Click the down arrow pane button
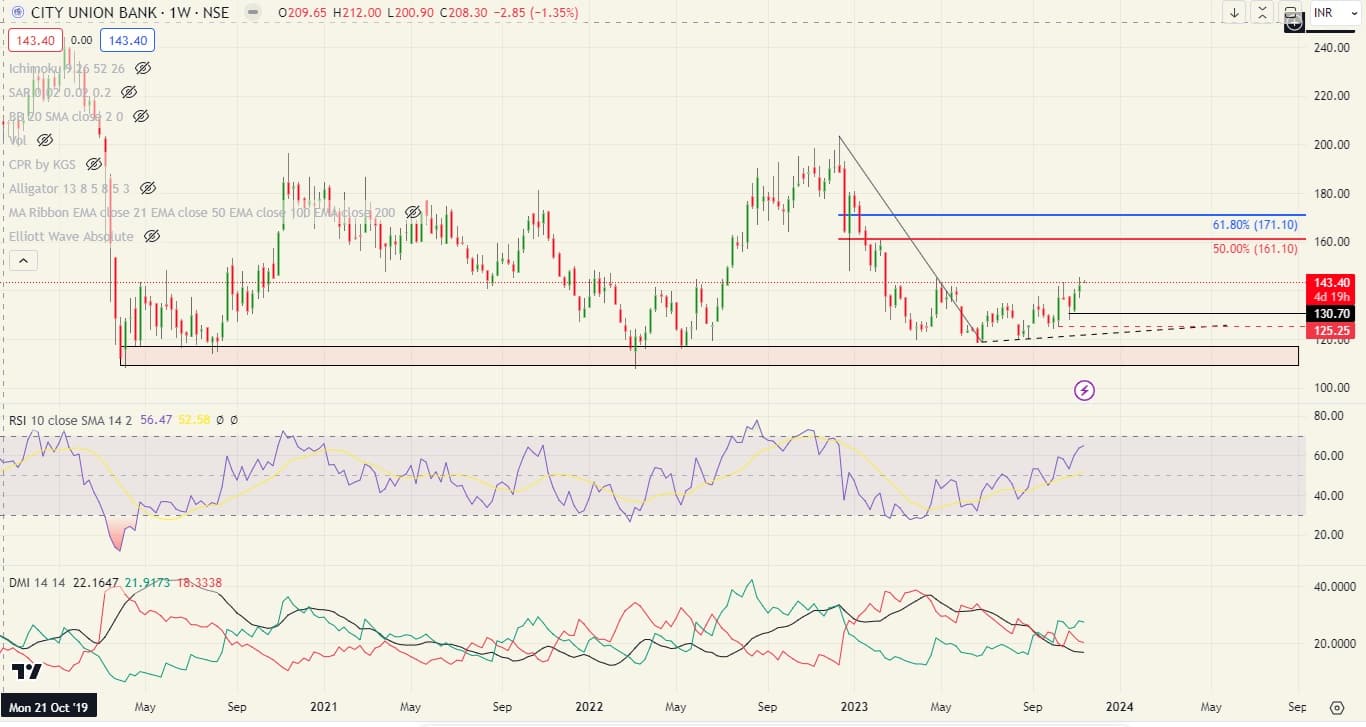This screenshot has width=1366, height=727. click(x=1235, y=13)
